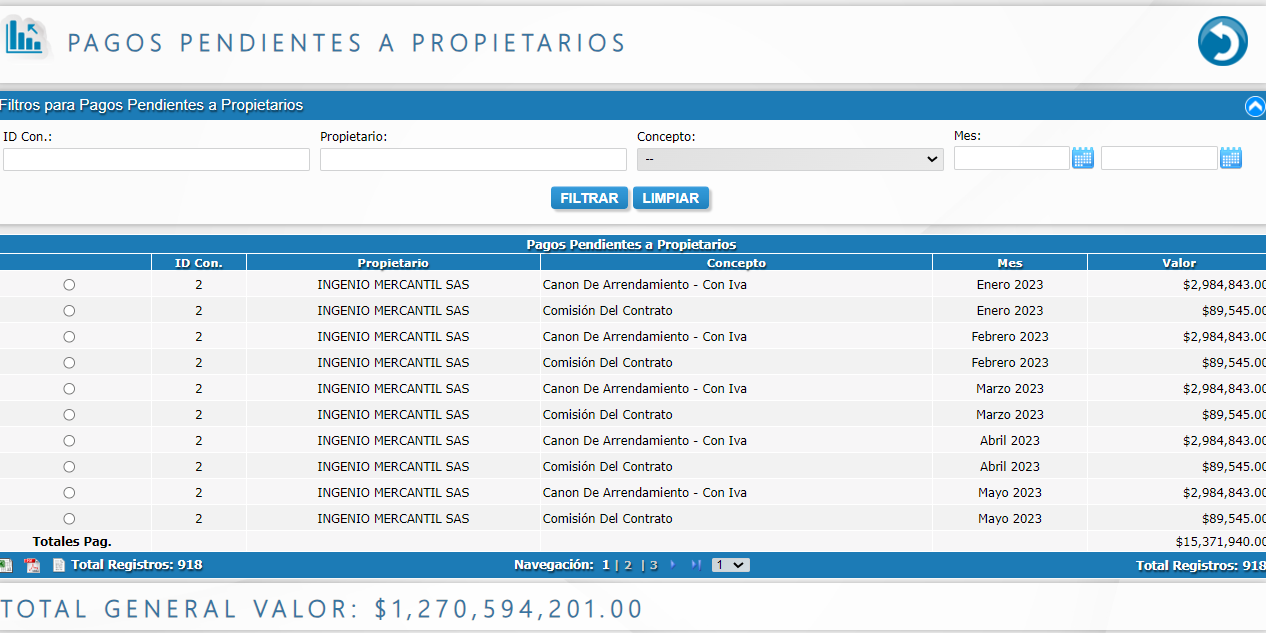Image resolution: width=1266 pixels, height=633 pixels.
Task: Click the FILTRAR button
Action: point(589,198)
